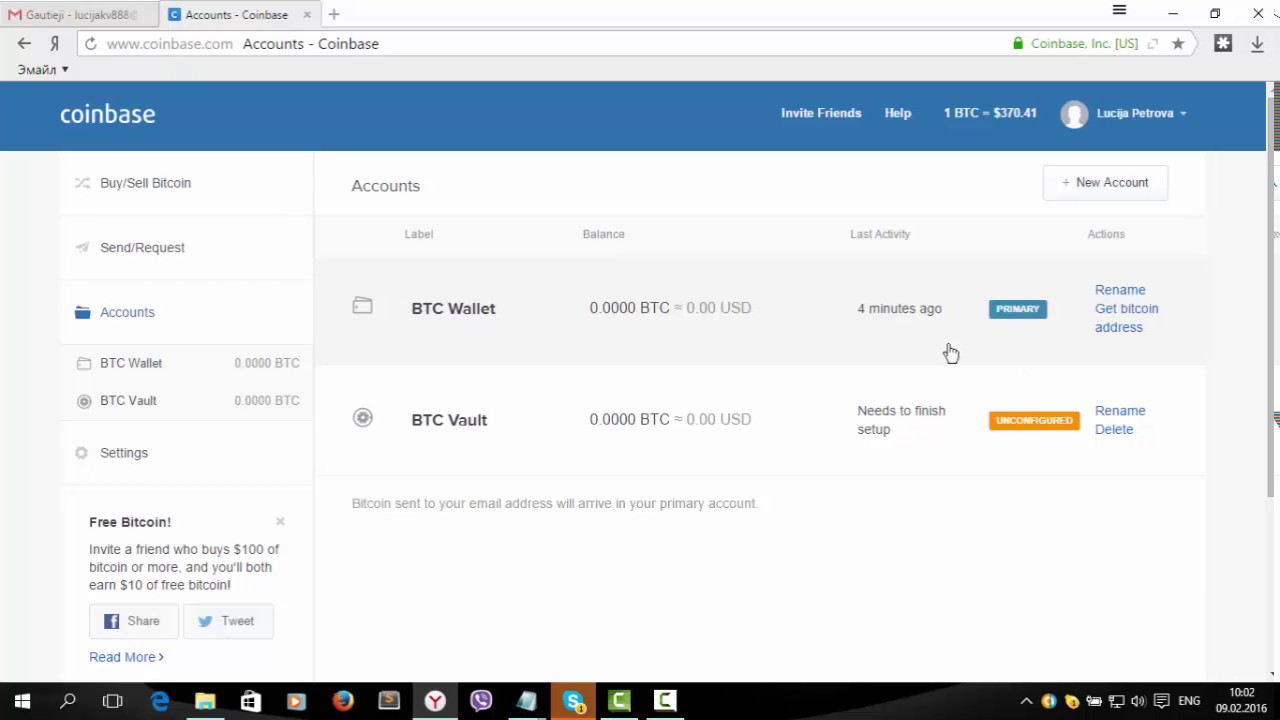
Task: Open Send/Request menu item
Action: coord(142,247)
